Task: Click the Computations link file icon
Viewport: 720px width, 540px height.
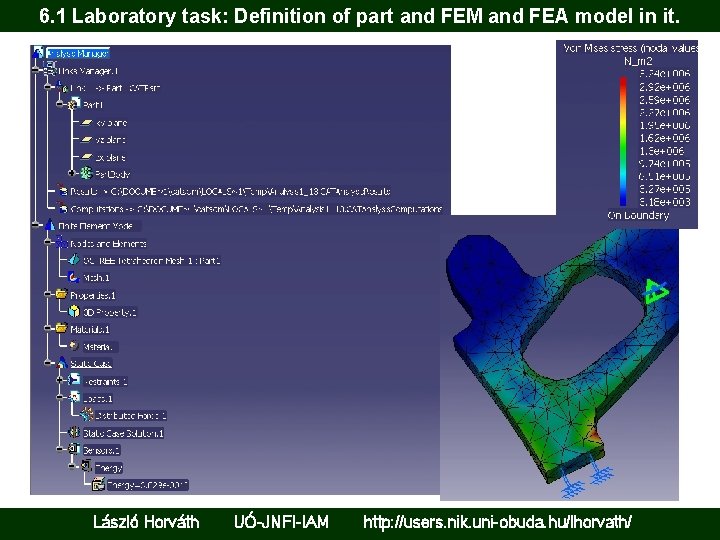Action: (62, 208)
